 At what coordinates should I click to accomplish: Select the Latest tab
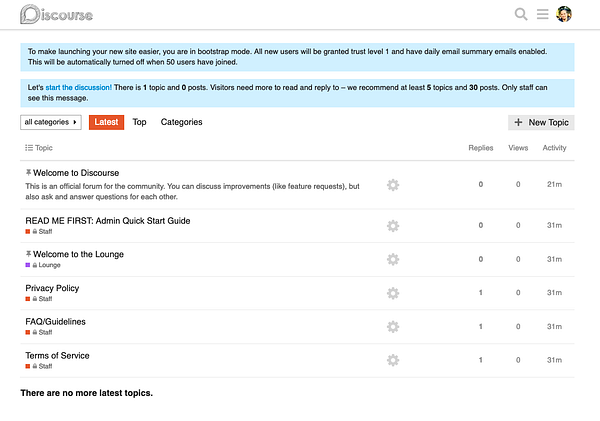[x=106, y=122]
